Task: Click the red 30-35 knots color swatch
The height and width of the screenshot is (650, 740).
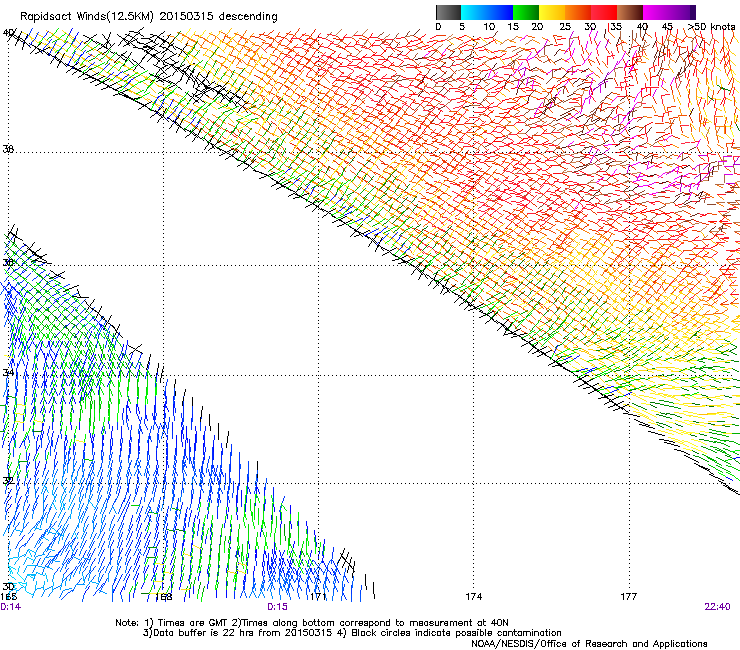Action: 604,12
